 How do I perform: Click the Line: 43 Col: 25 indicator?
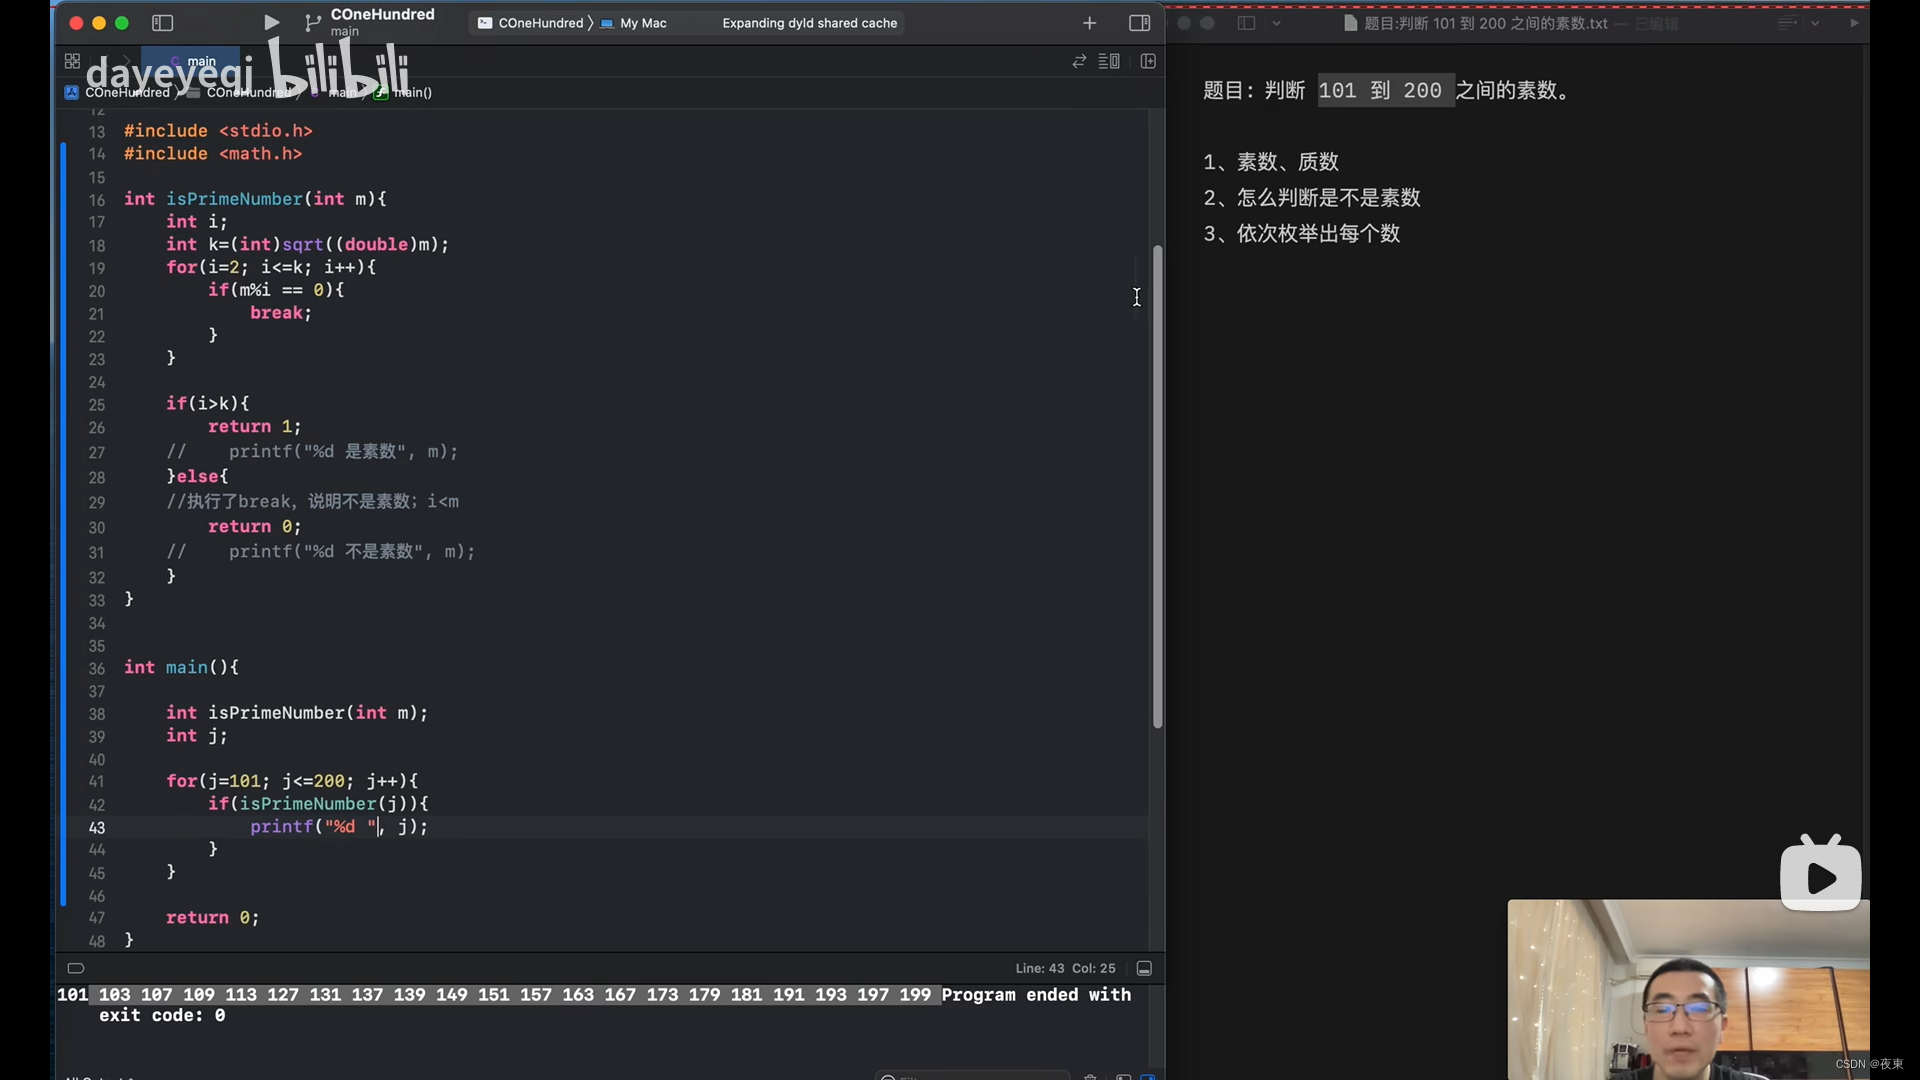[x=1065, y=968]
